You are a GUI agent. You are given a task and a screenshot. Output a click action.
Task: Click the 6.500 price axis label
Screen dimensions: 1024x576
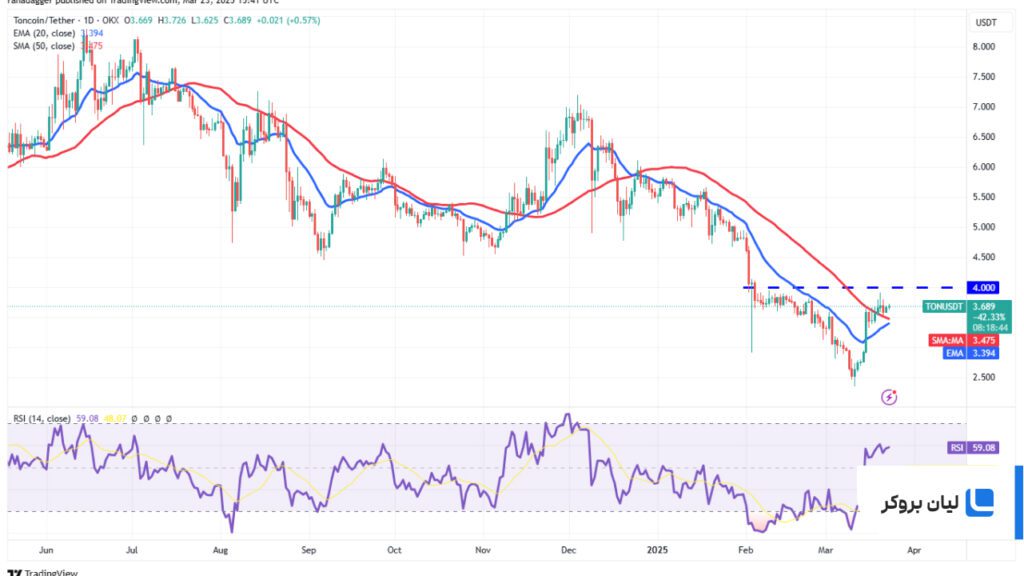[984, 137]
